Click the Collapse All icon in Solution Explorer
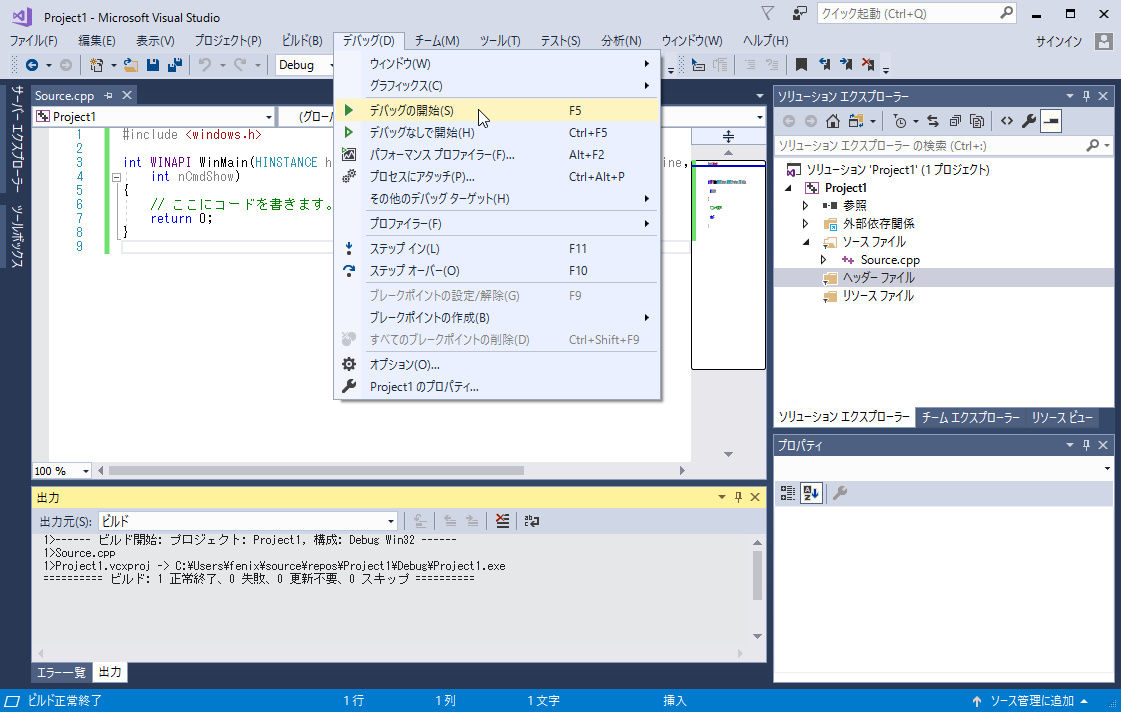This screenshot has height=712, width=1121. (x=955, y=122)
